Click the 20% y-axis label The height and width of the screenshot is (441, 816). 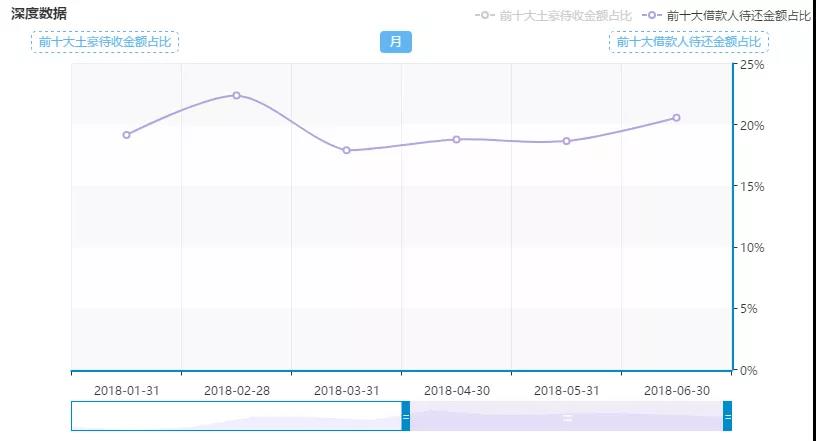click(752, 125)
